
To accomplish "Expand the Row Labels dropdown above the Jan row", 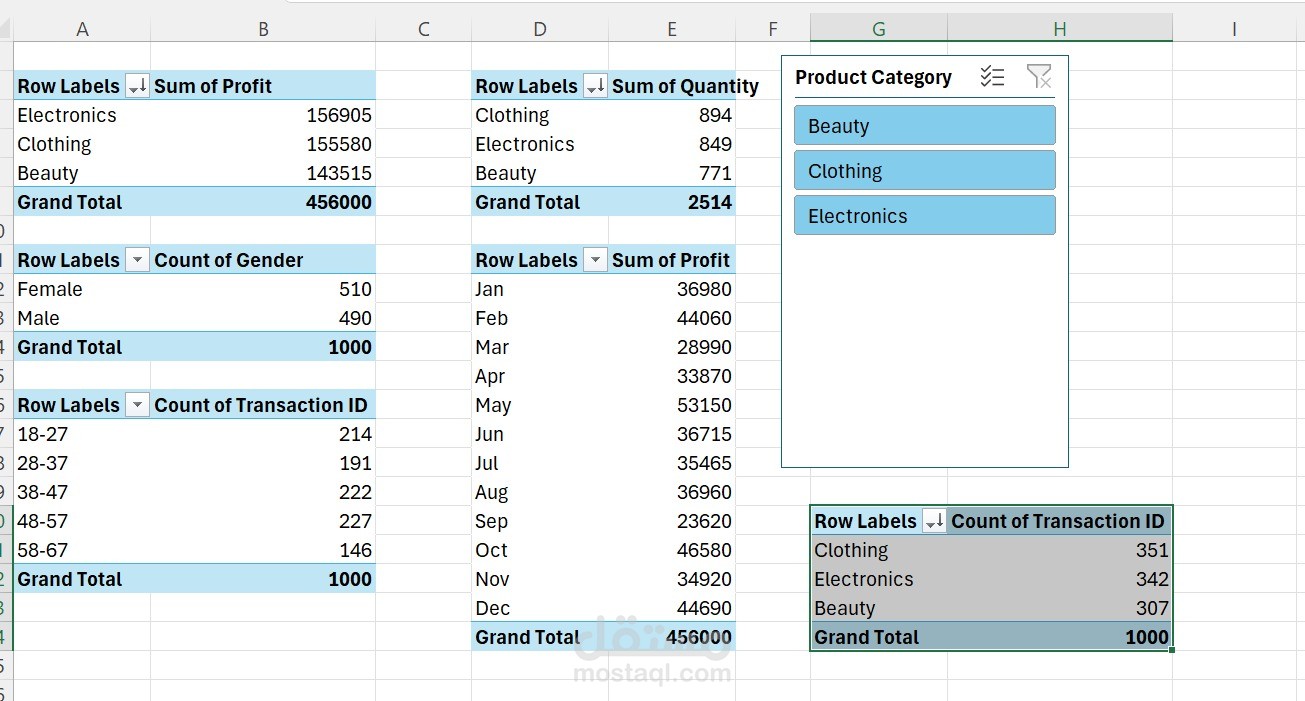I will tap(595, 261).
